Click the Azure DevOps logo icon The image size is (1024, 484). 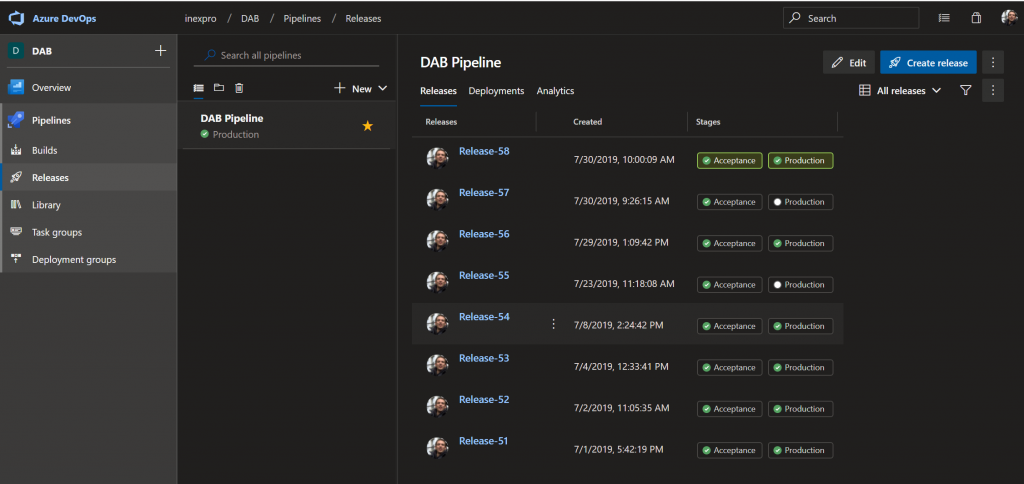click(16, 18)
